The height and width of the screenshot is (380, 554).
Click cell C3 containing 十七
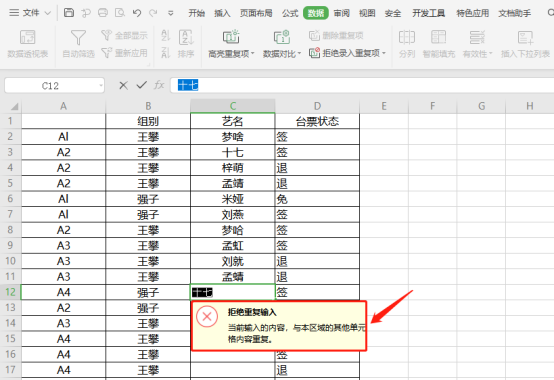(232, 152)
